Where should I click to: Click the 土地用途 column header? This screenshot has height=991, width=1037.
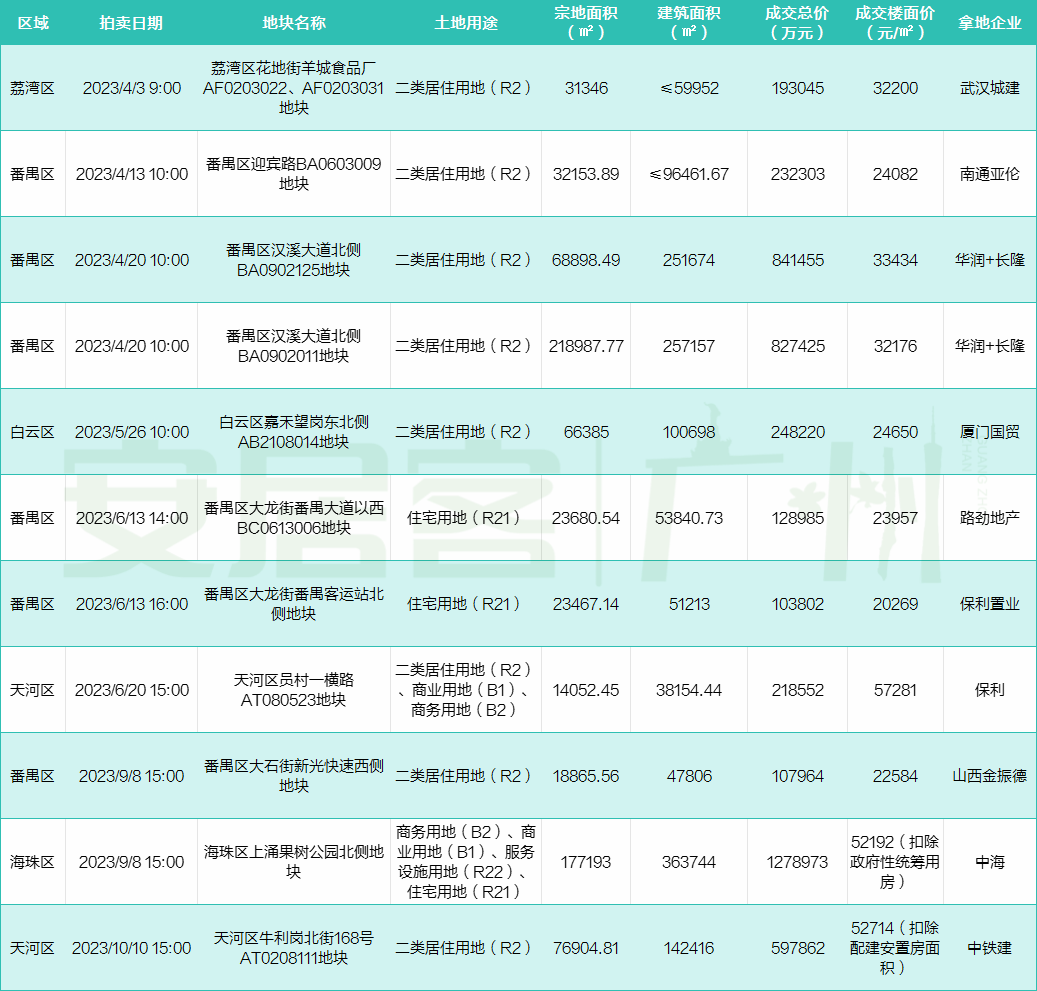466,22
